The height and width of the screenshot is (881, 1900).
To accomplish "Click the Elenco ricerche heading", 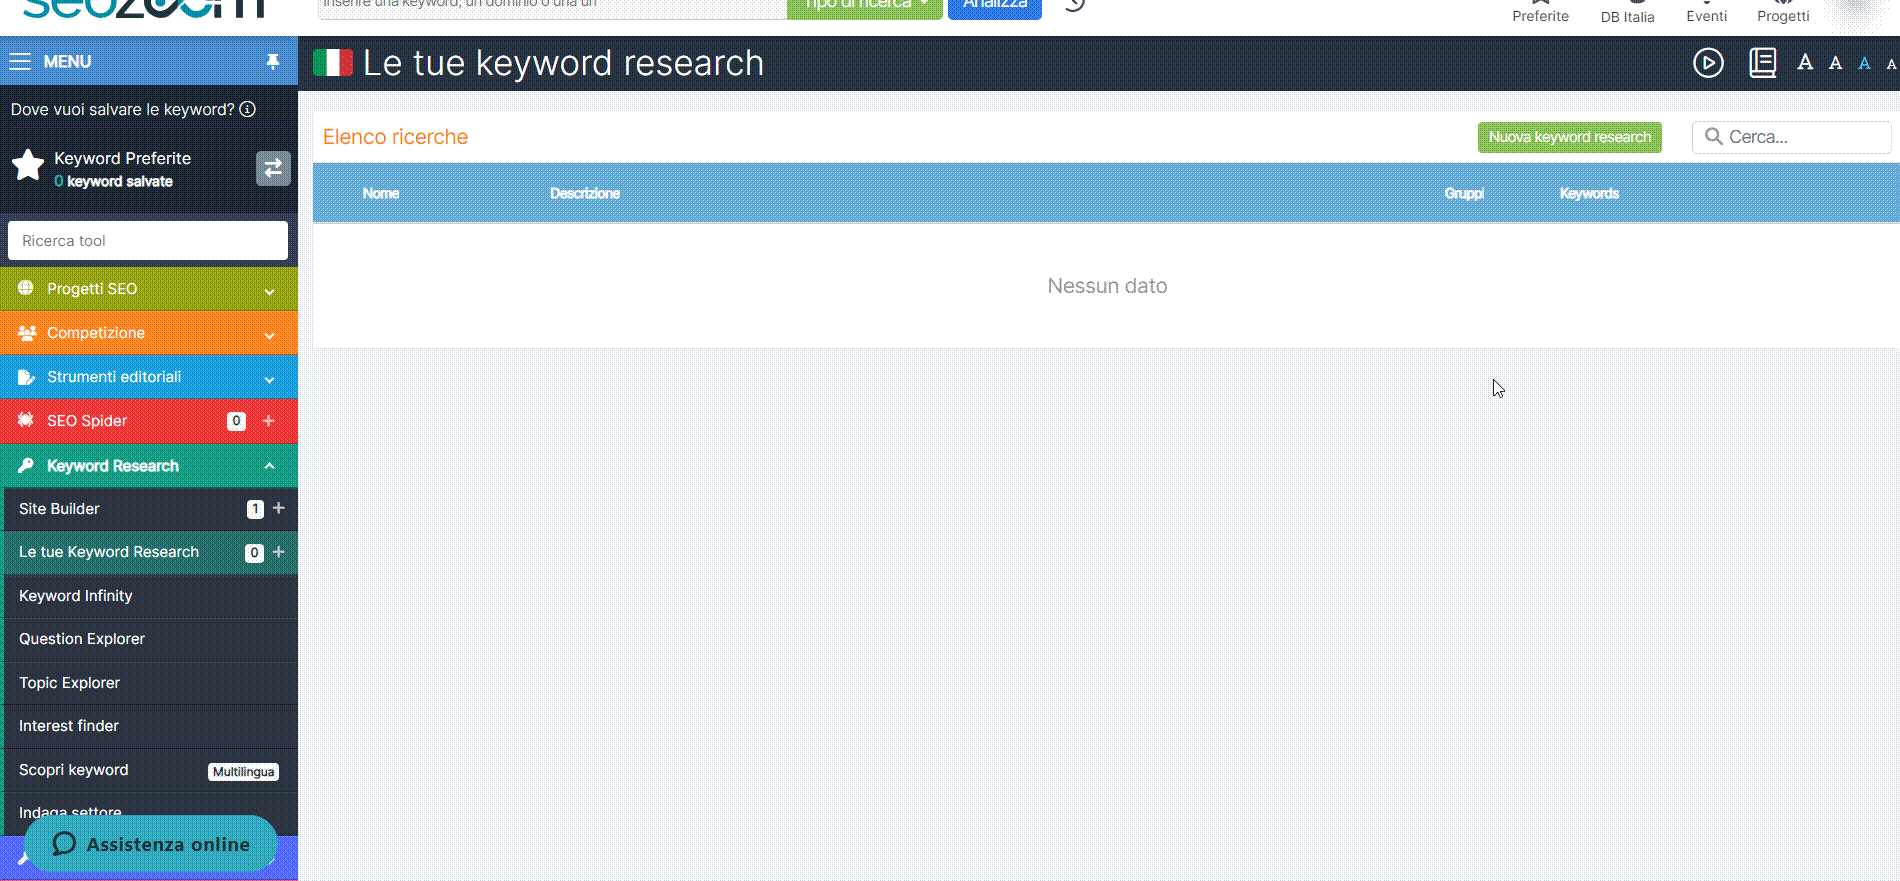I will tap(395, 137).
